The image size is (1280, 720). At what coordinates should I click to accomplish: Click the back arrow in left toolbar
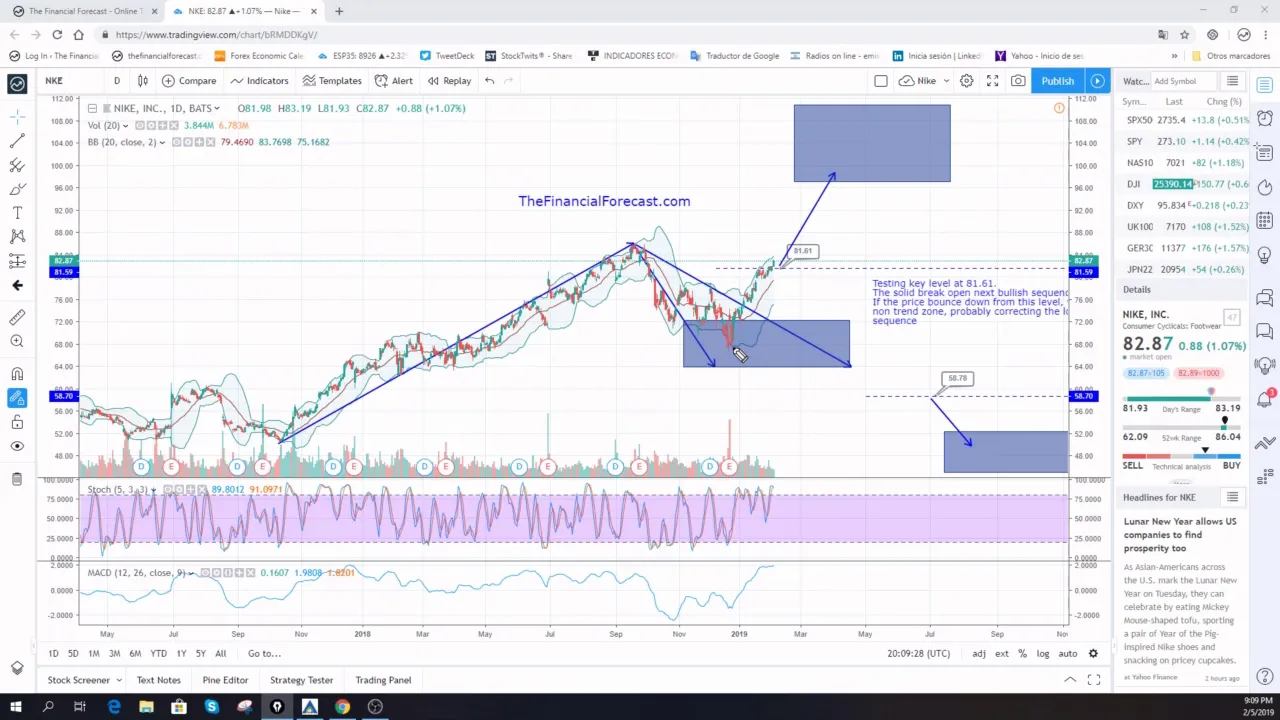pyautogui.click(x=17, y=285)
